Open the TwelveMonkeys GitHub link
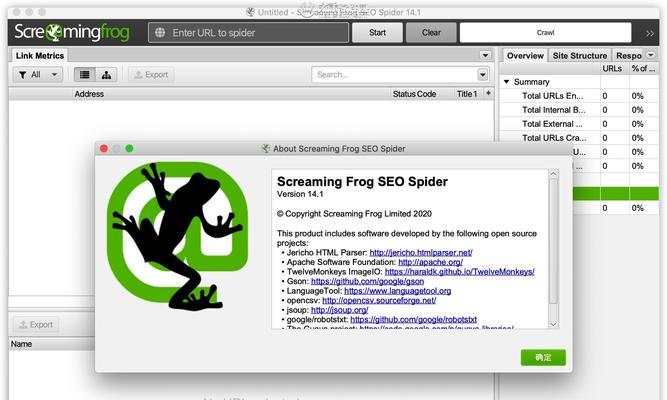This screenshot has width=667, height=400. coord(459,271)
